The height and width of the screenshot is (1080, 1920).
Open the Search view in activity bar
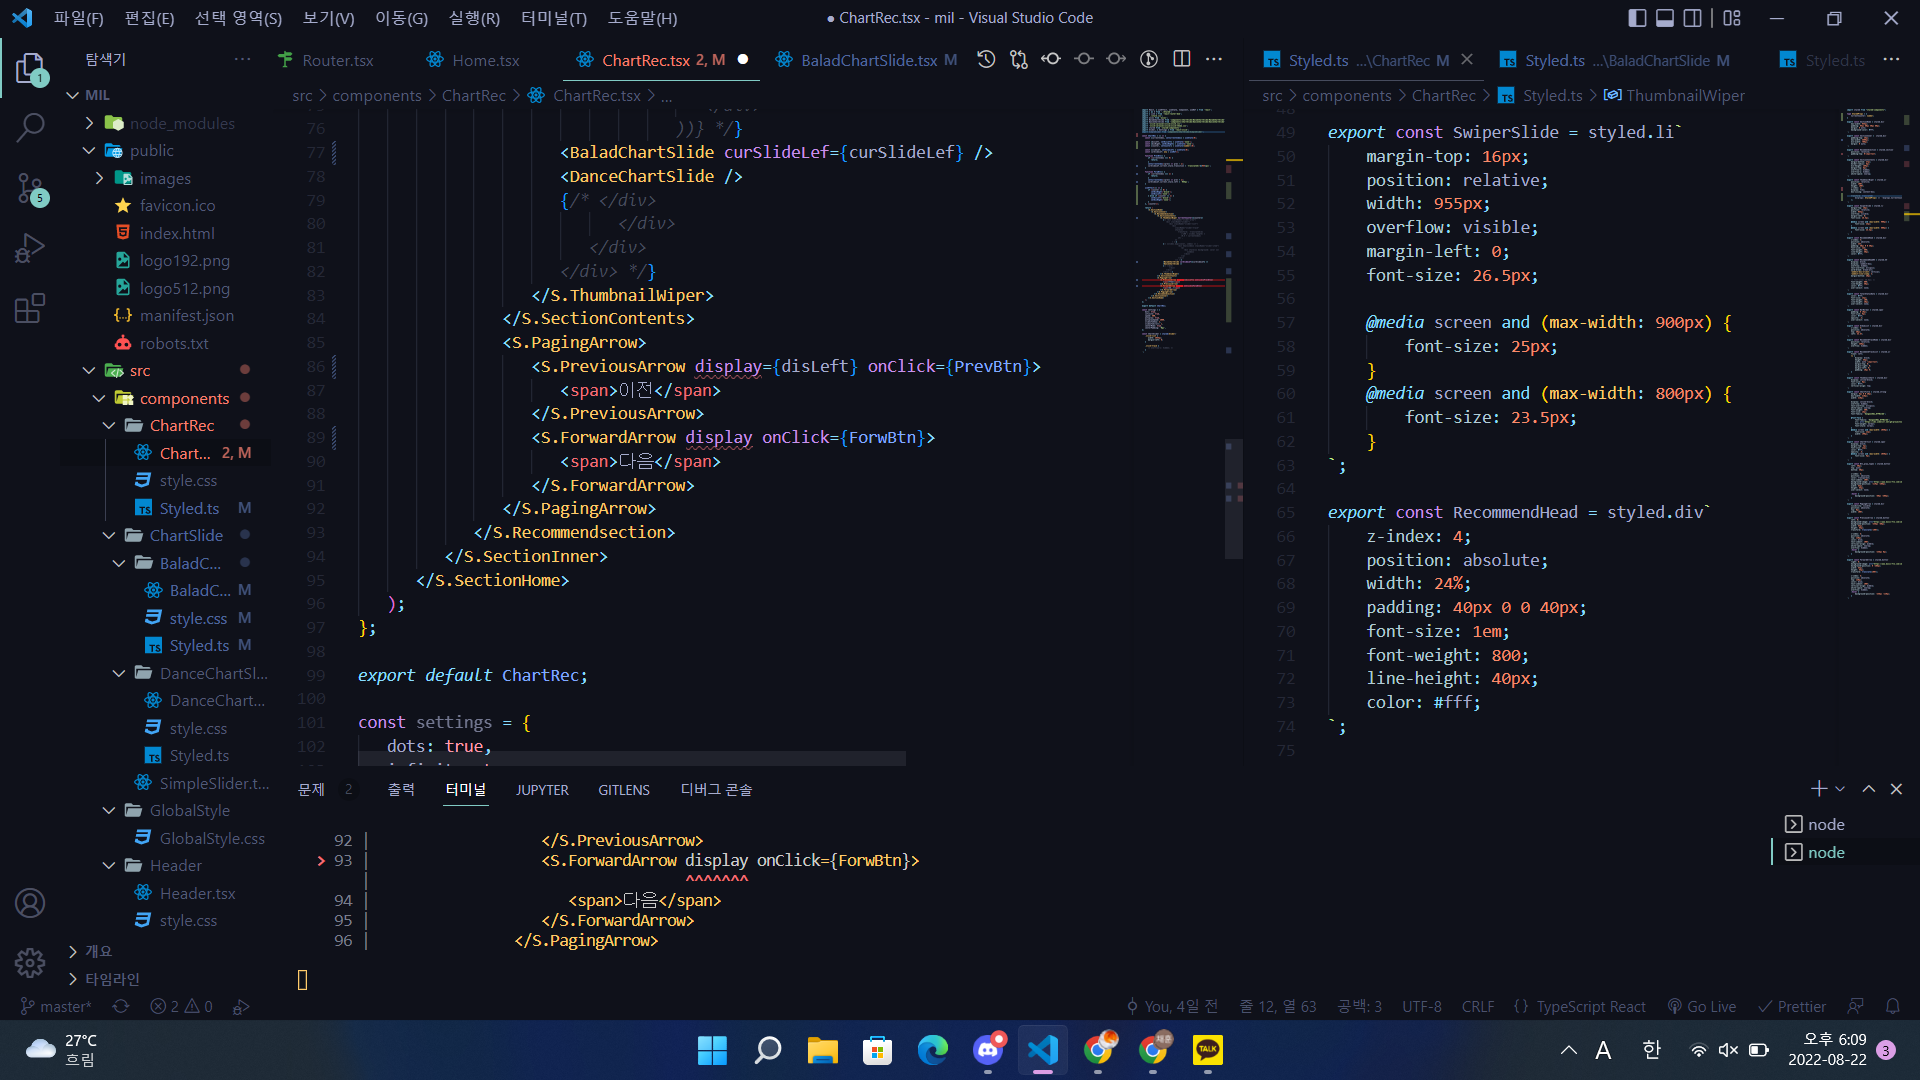click(30, 127)
